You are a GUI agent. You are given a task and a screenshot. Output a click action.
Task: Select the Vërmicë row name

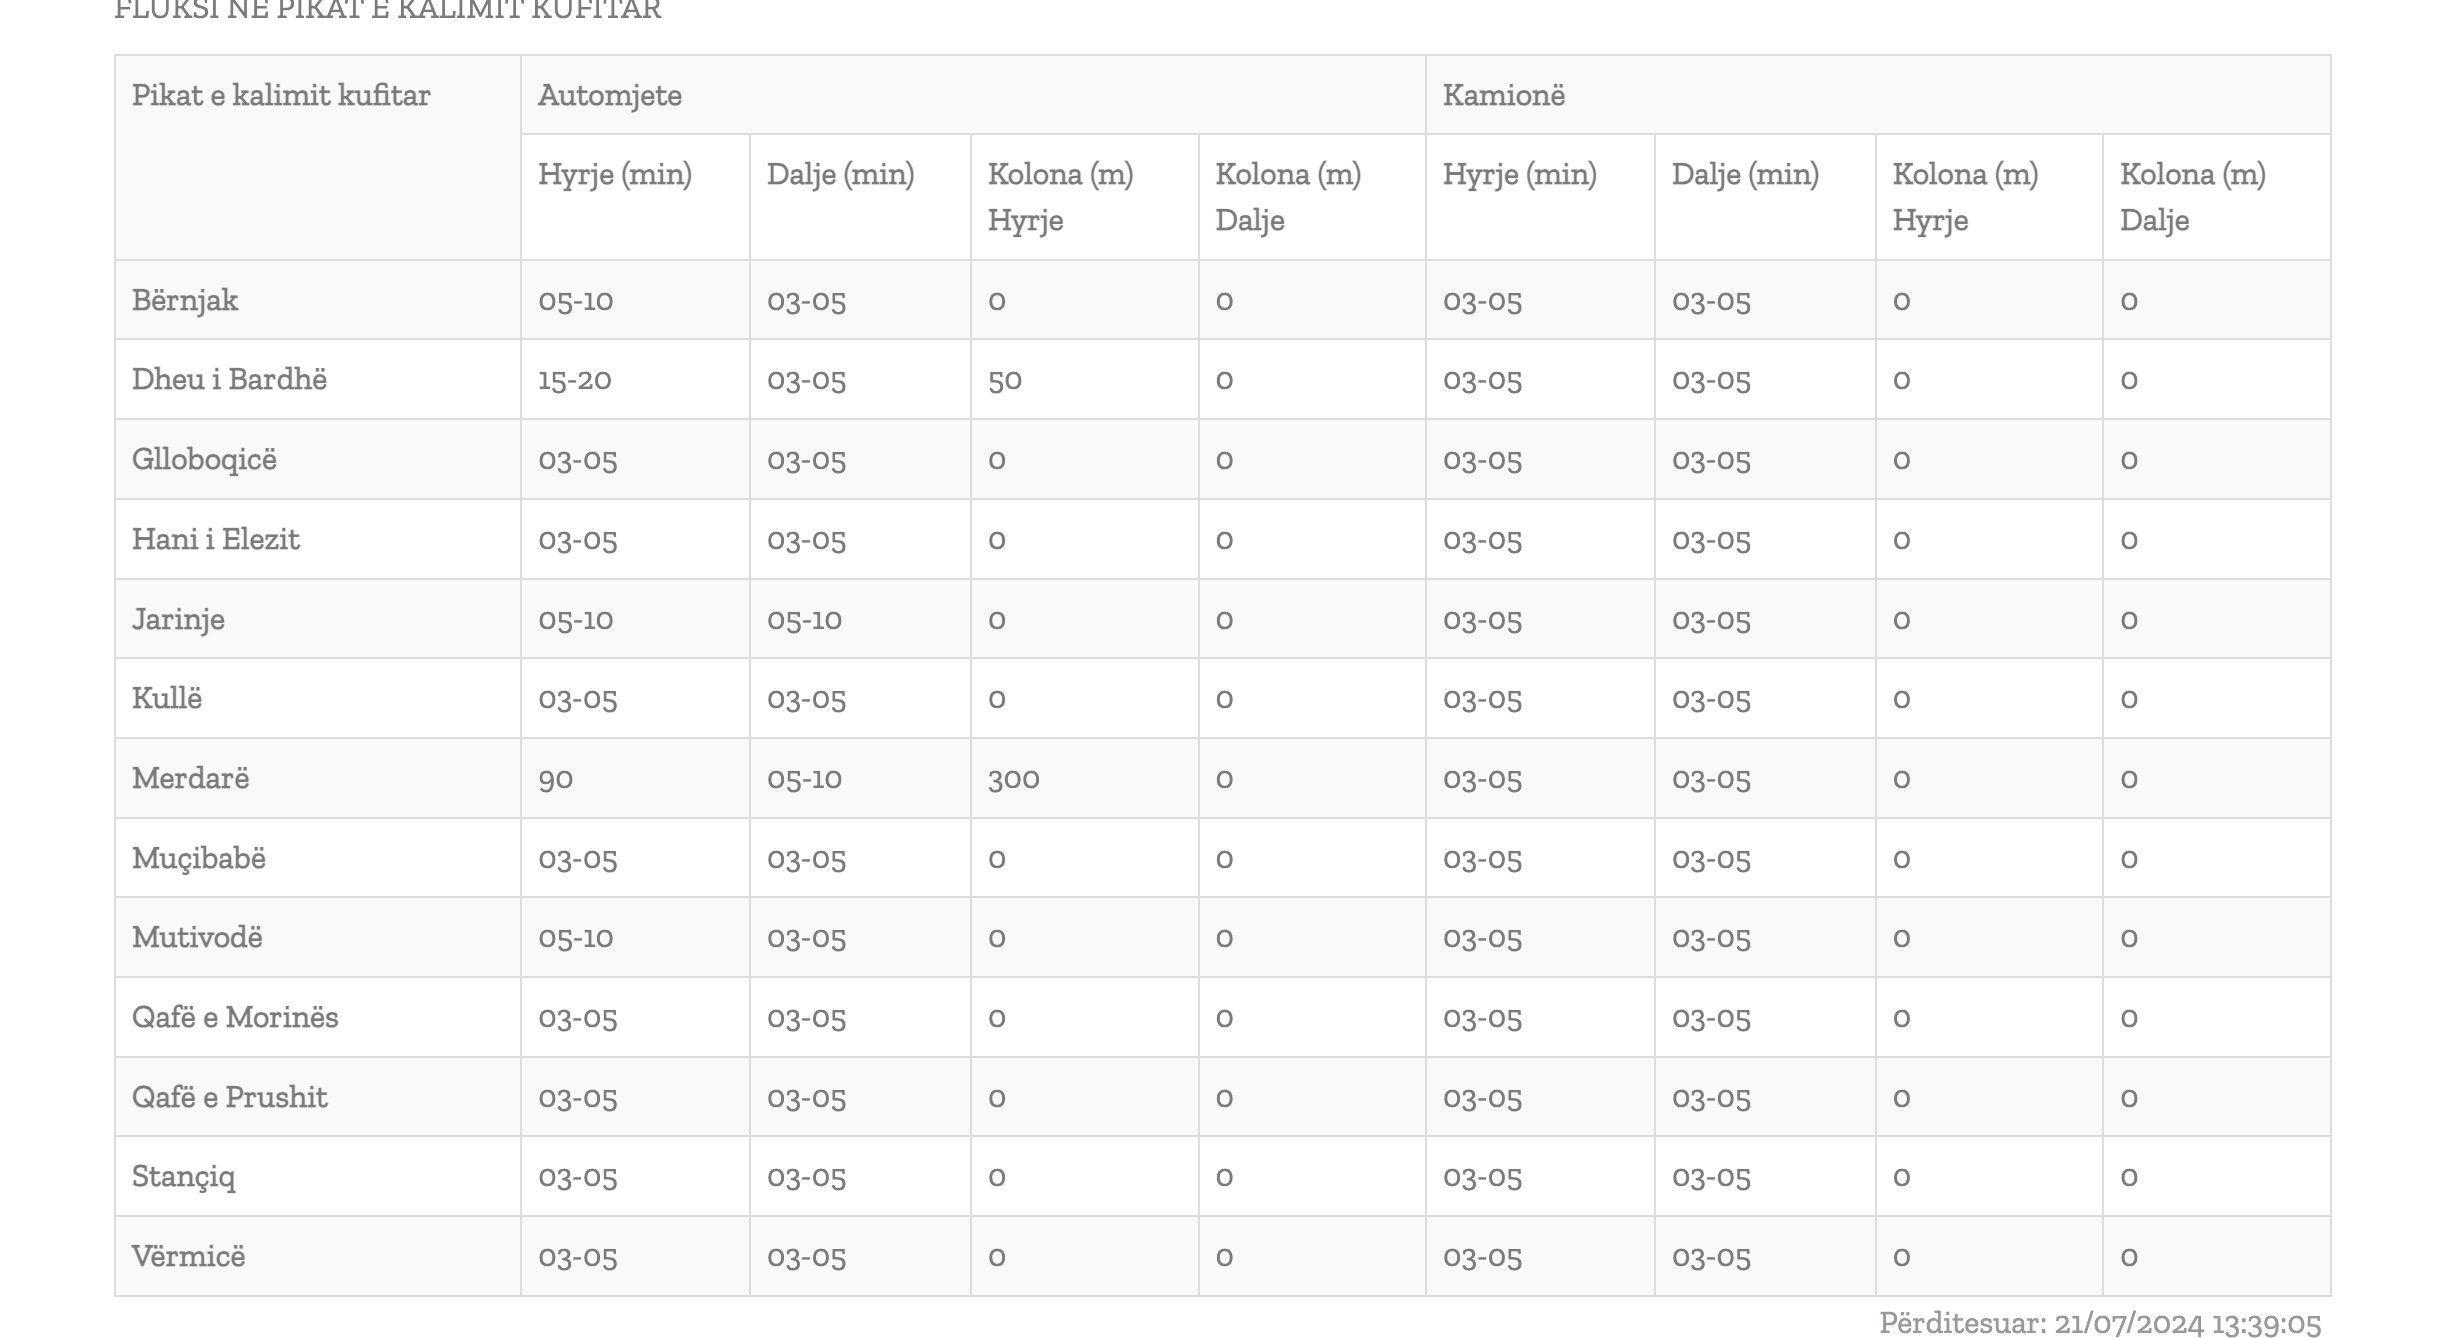coord(188,1256)
